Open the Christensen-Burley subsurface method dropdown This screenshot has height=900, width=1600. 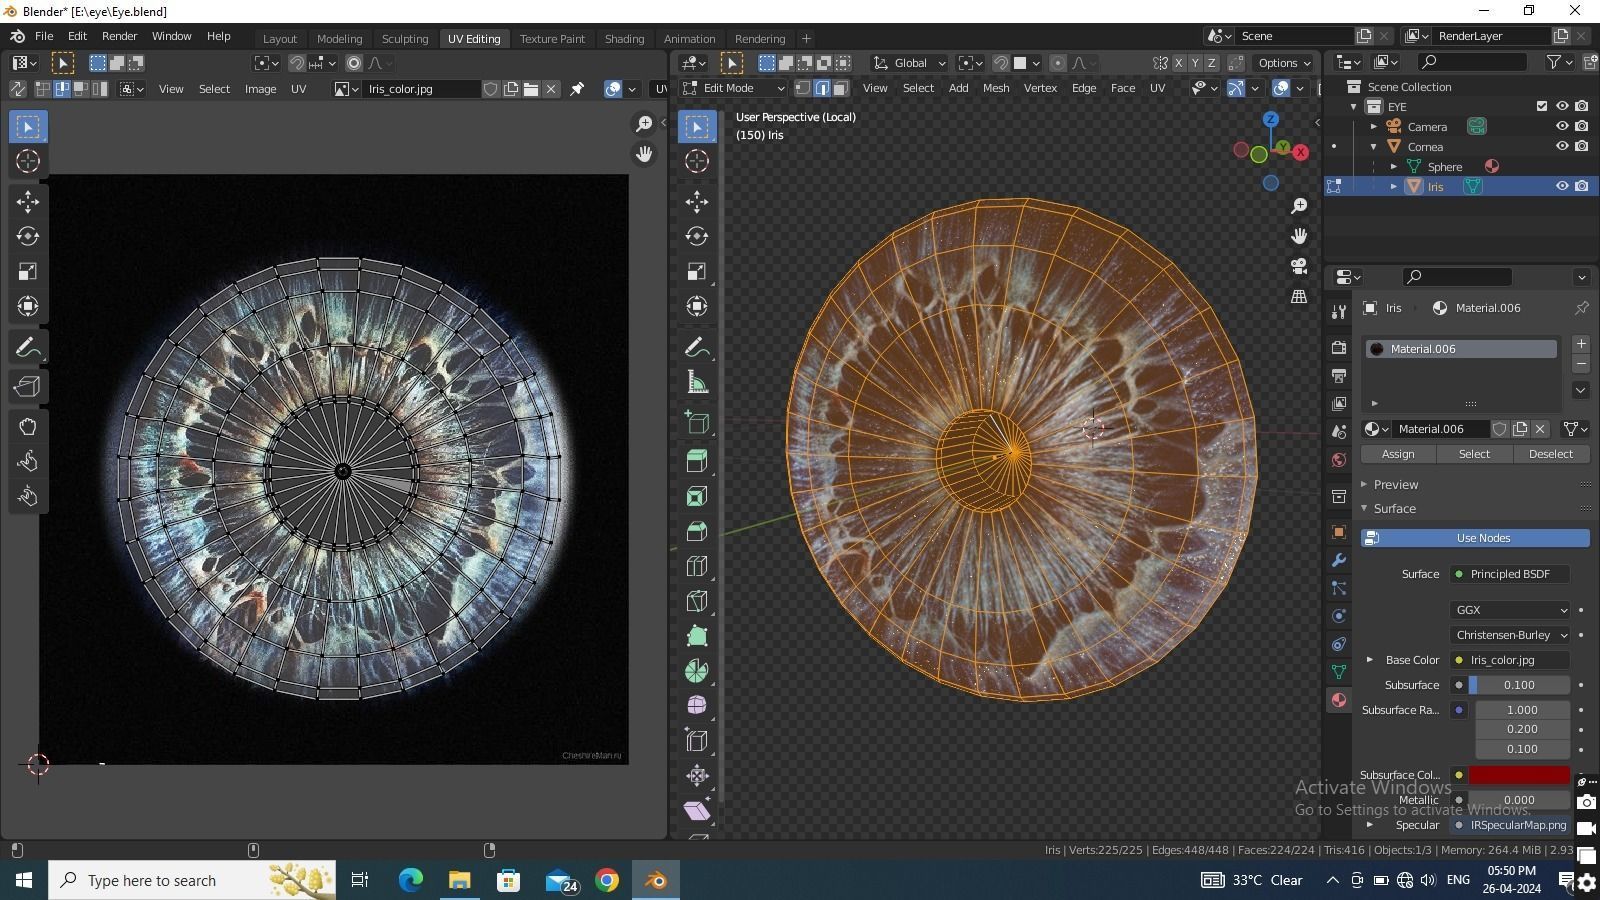point(1510,635)
